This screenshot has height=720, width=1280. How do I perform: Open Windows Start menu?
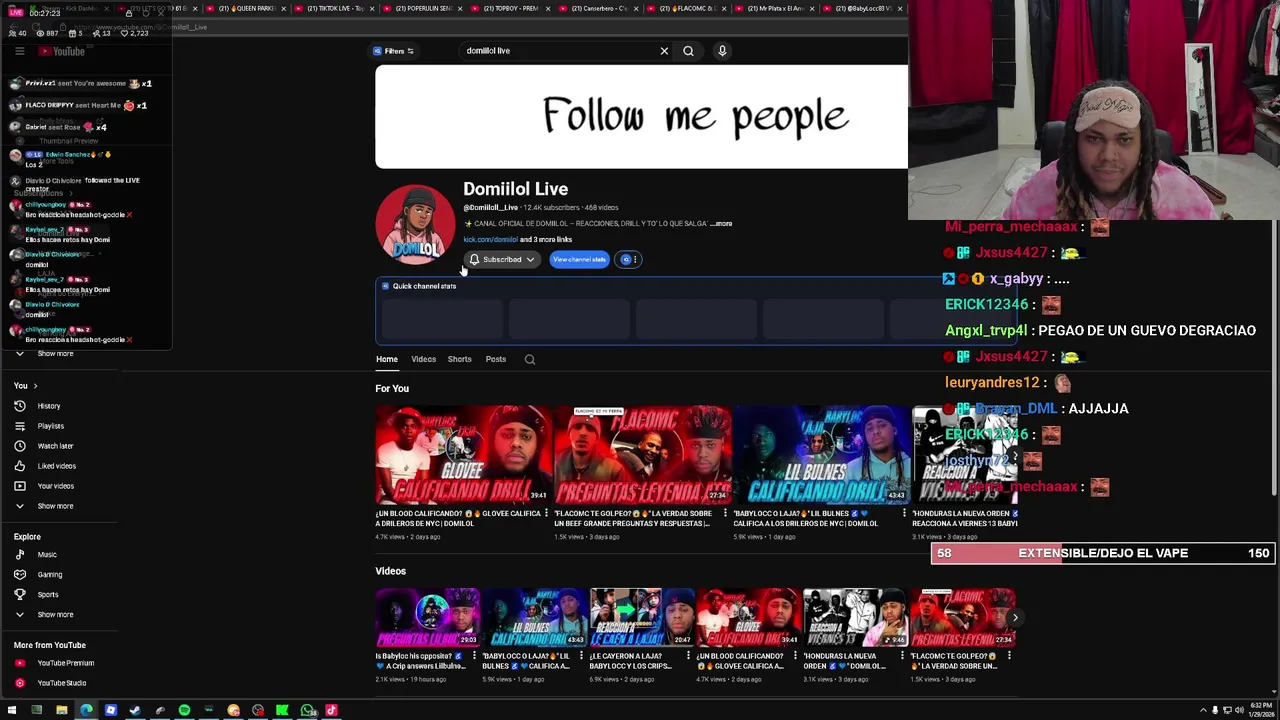12,711
